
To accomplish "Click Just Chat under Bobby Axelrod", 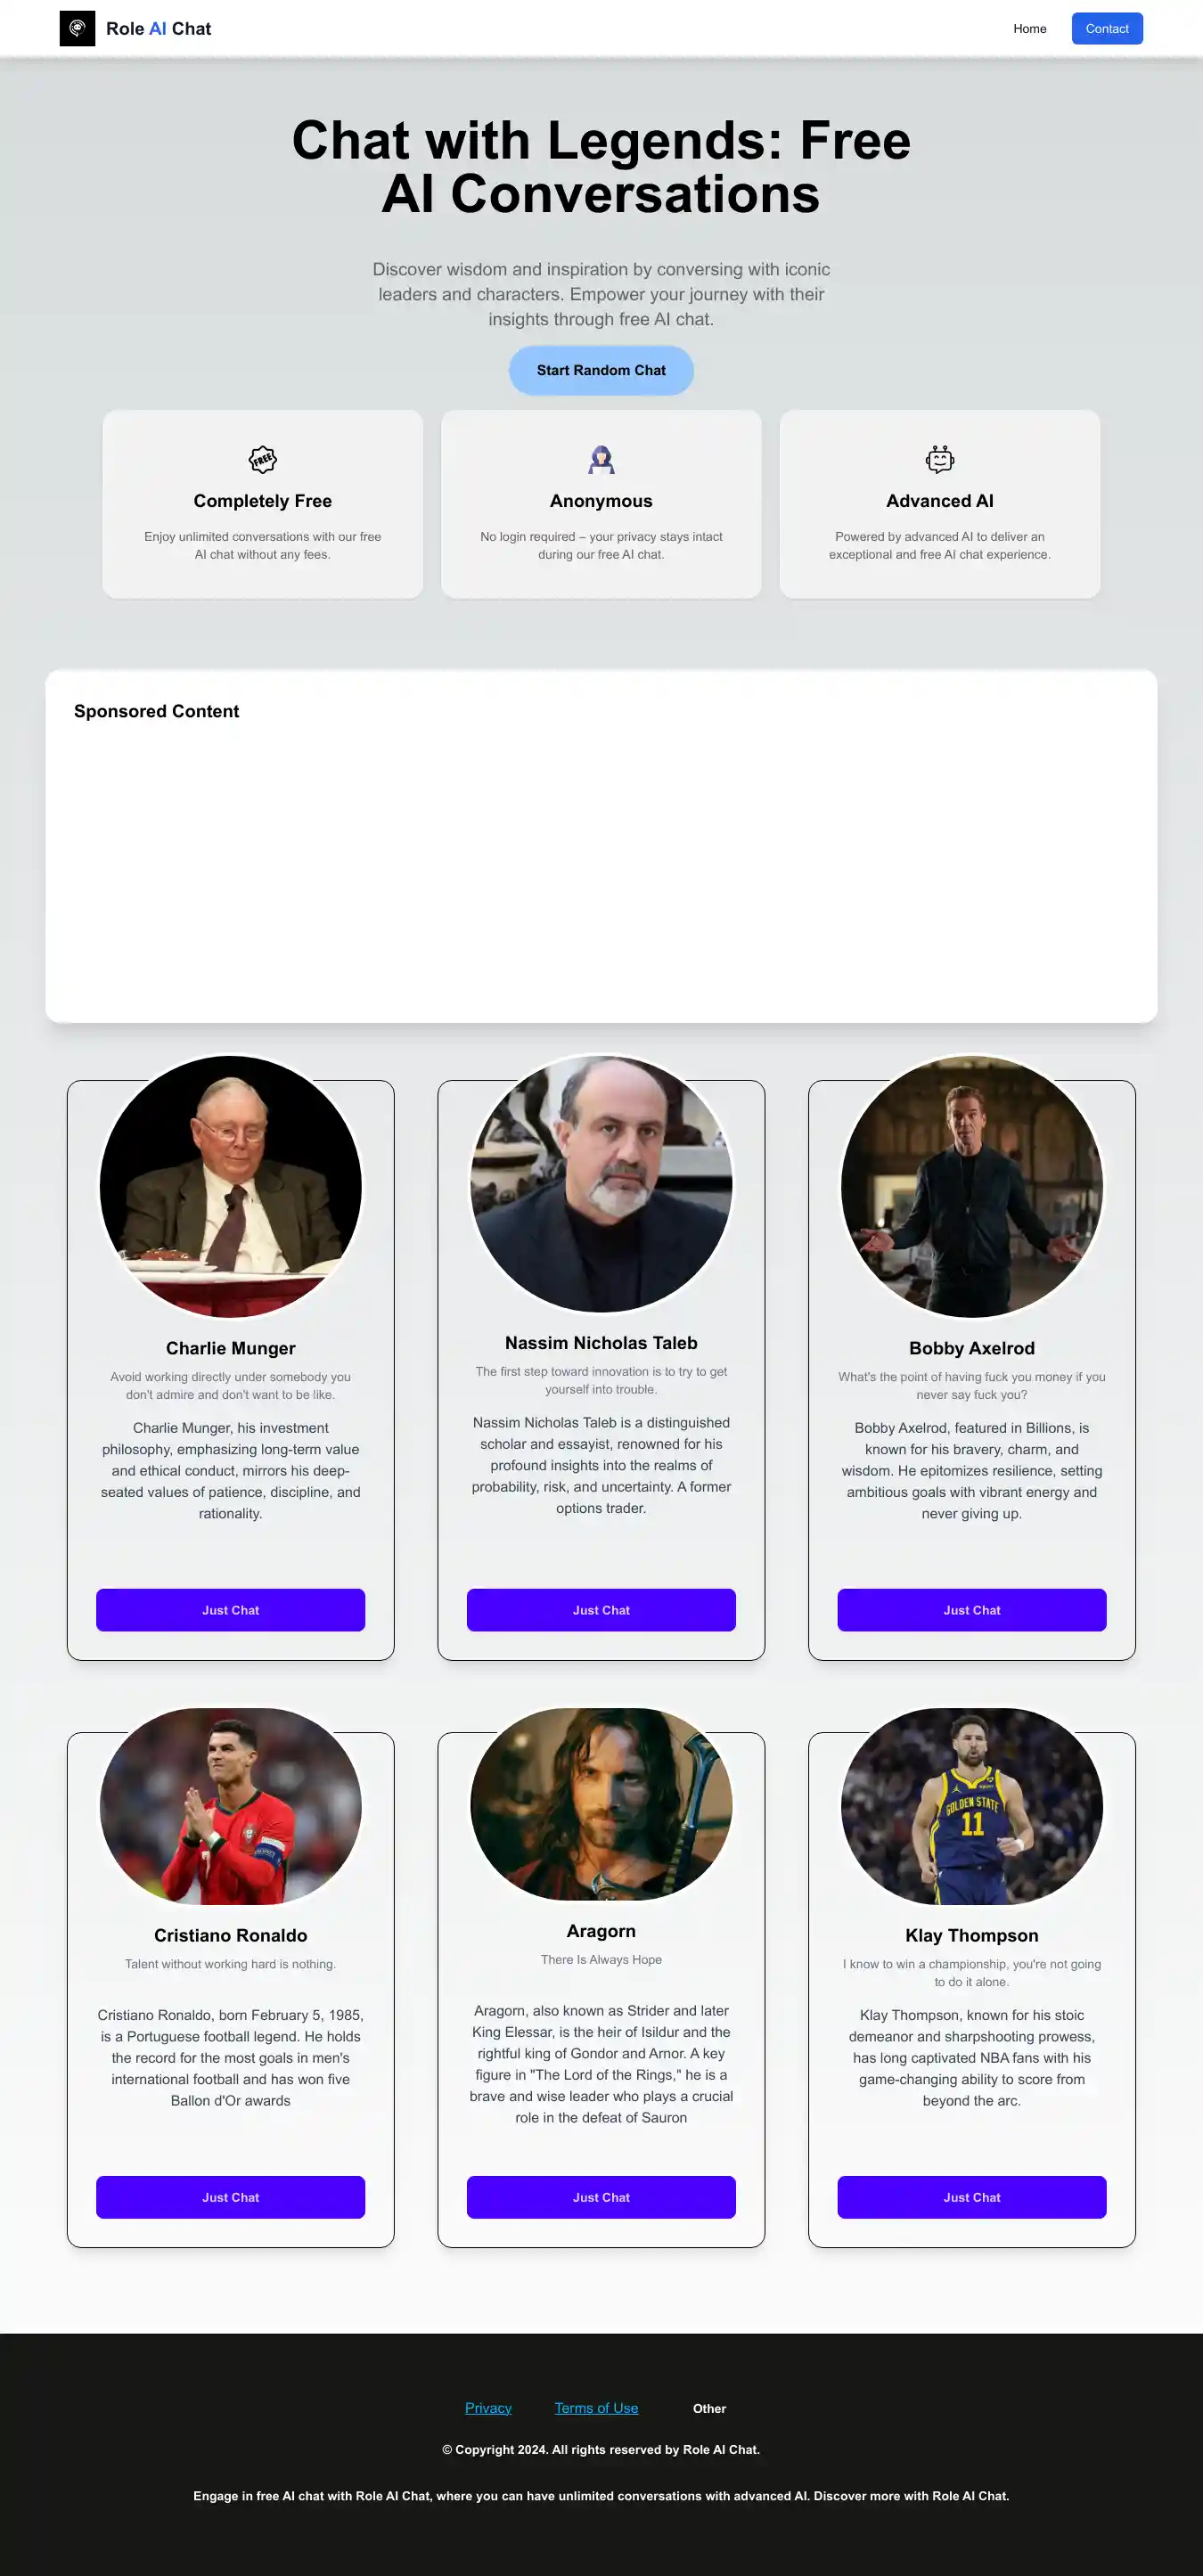I will pyautogui.click(x=972, y=1610).
